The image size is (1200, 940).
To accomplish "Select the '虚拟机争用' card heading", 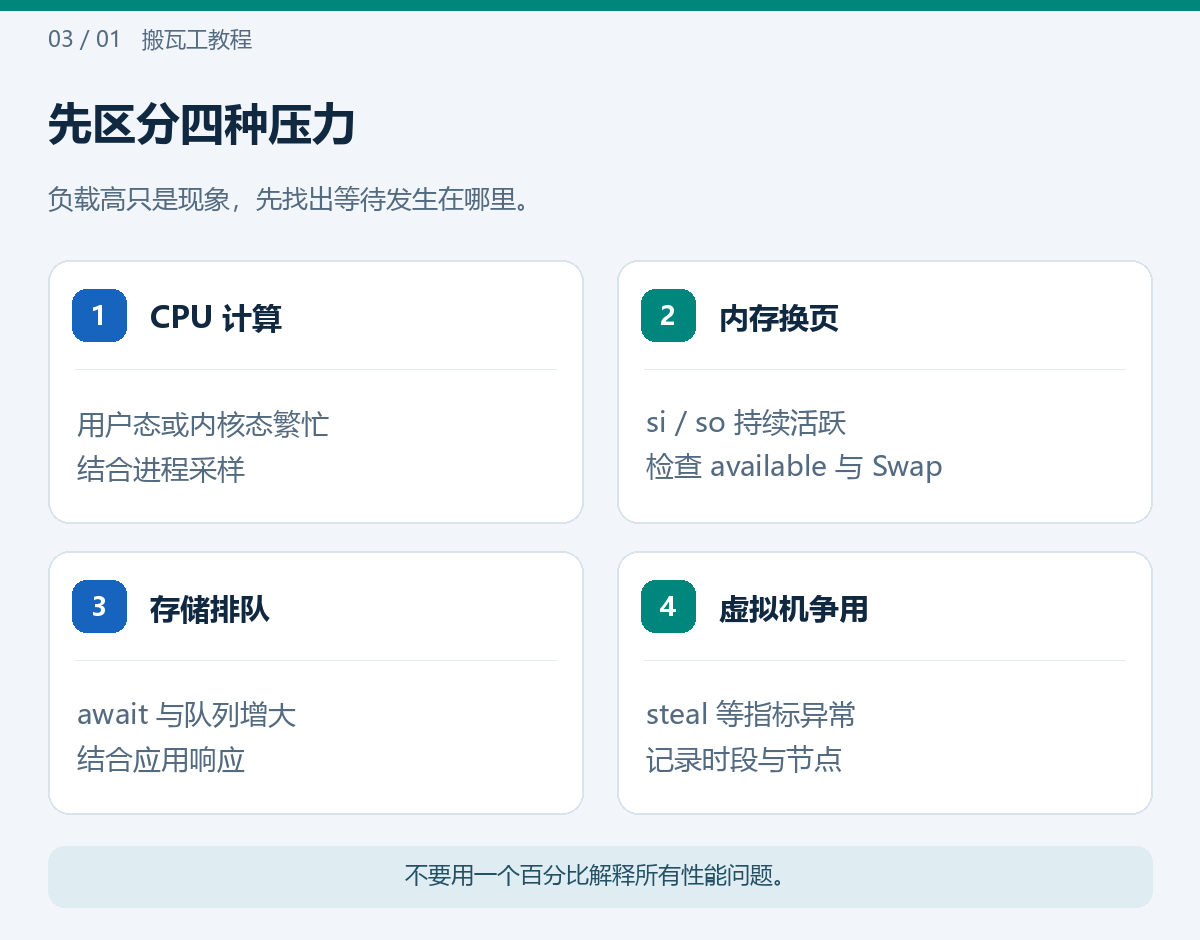I will click(x=794, y=608).
